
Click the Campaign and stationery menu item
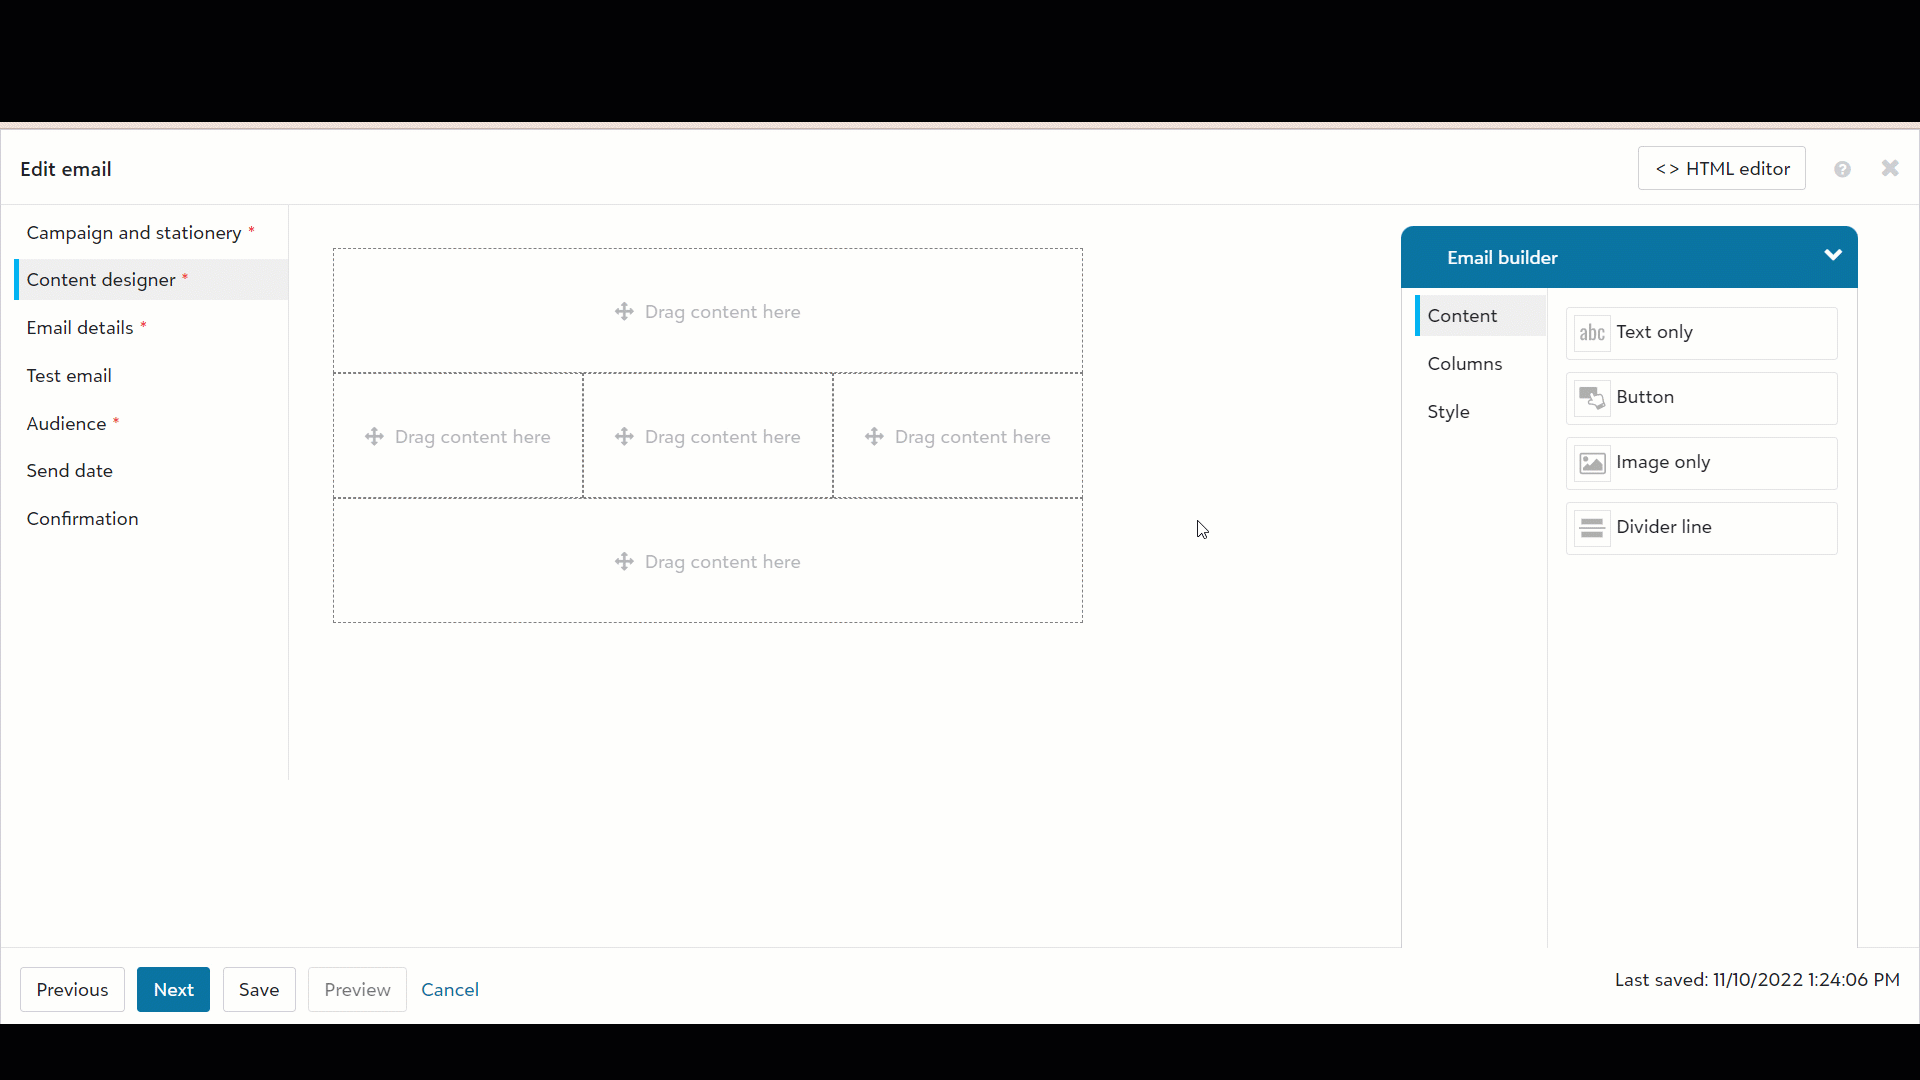coord(135,232)
